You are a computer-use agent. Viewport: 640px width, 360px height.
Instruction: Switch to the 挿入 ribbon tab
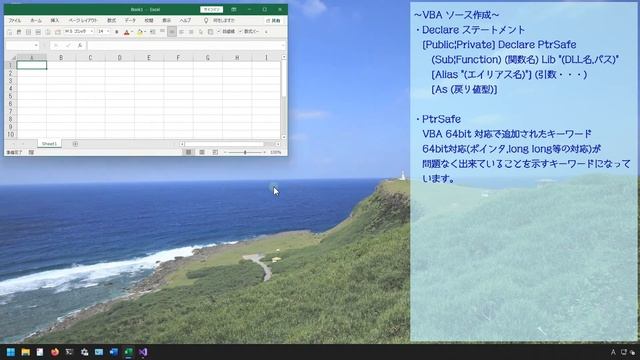coord(55,20)
